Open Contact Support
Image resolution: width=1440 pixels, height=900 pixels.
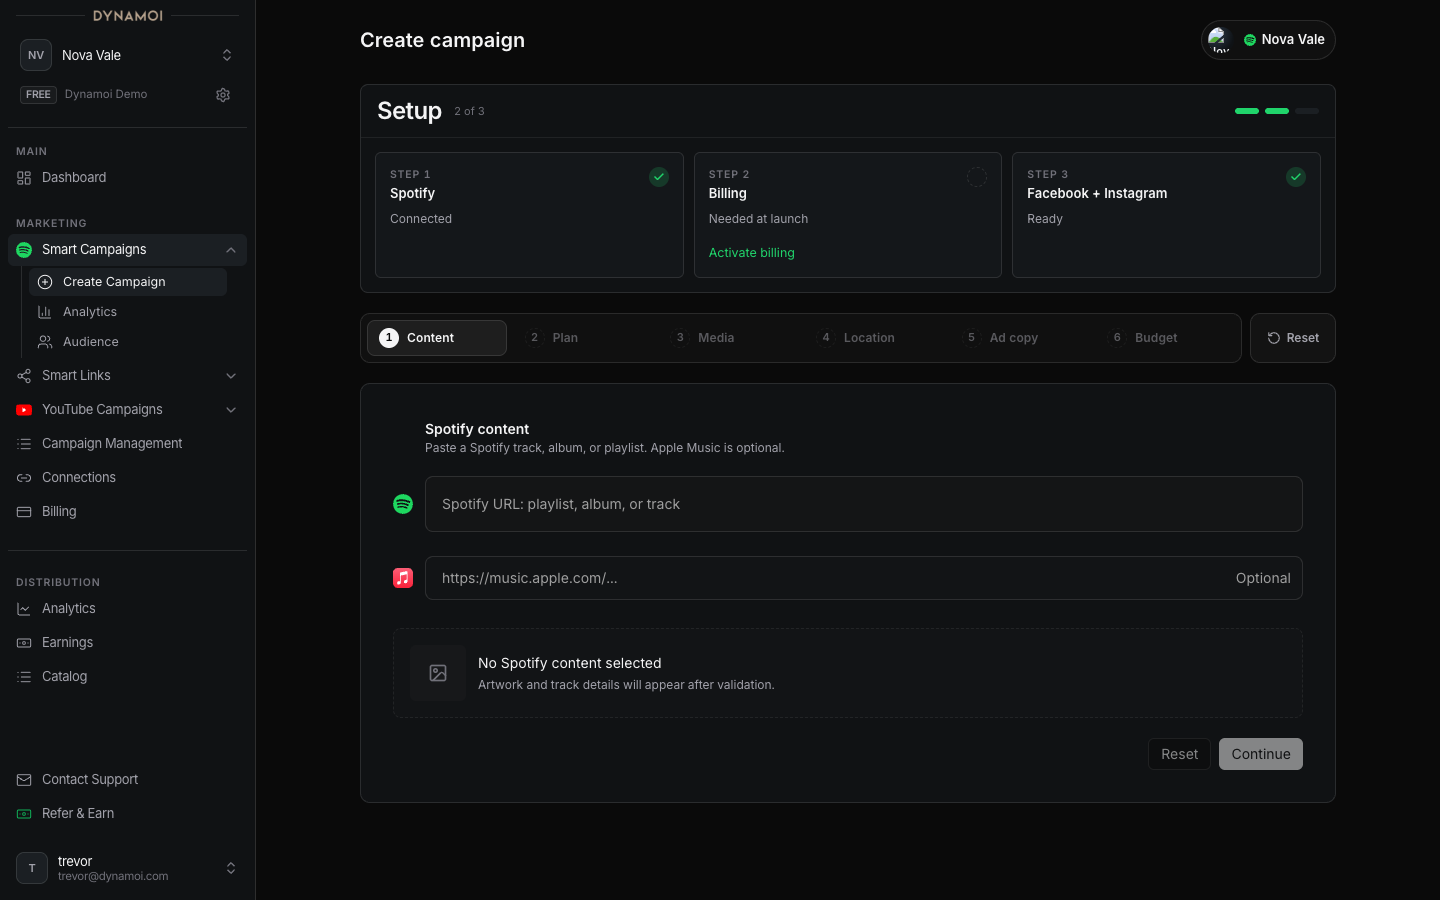tap(127, 780)
